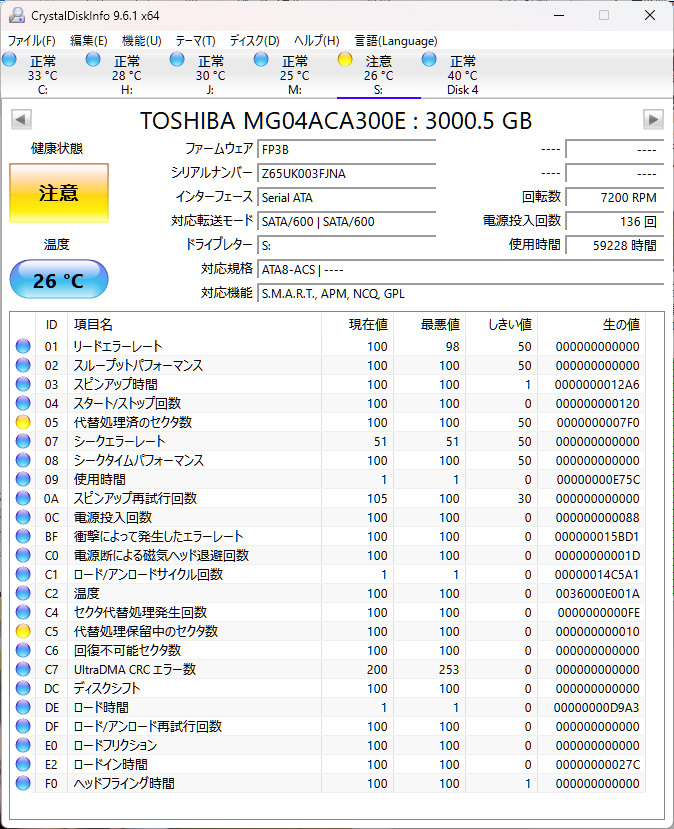The image size is (674, 829).
Task: Click blue status icon for スピンアップ再試行回数
Action: coord(23,498)
